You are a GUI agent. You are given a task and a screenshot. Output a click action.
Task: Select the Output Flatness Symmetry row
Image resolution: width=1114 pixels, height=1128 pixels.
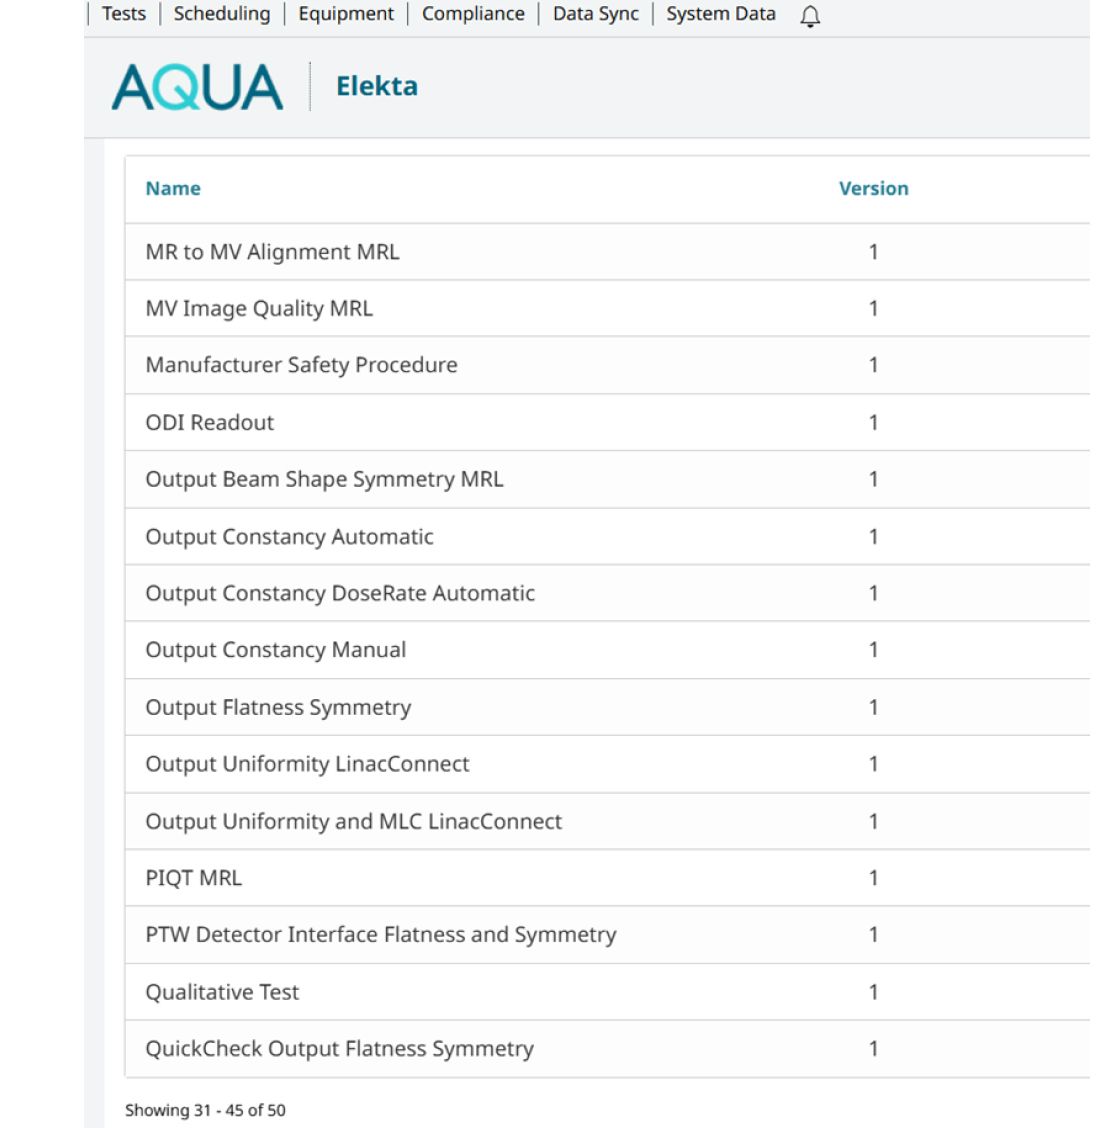pos(280,707)
